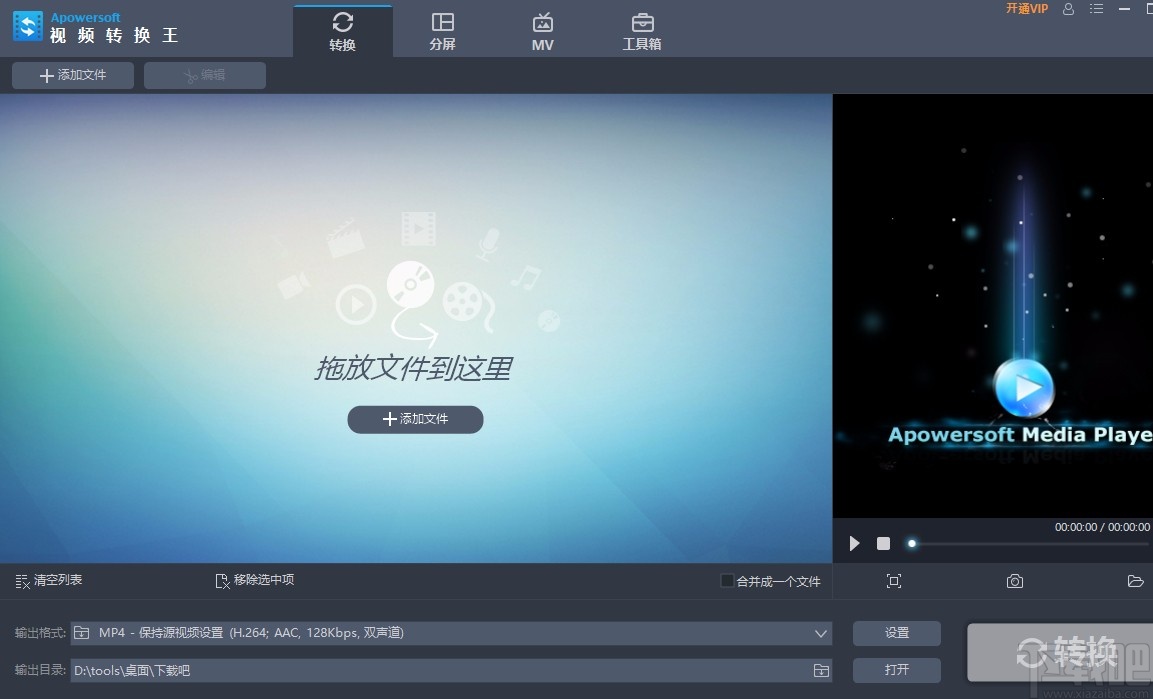Open the 工具箱 Toolbox panel
1153x699 pixels.
642,28
